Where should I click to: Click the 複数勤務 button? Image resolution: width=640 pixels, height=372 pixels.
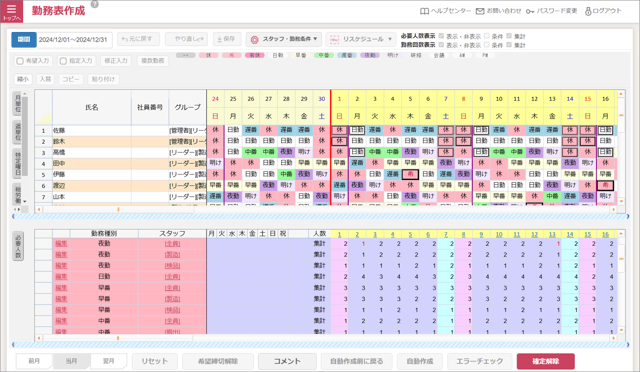pos(153,61)
